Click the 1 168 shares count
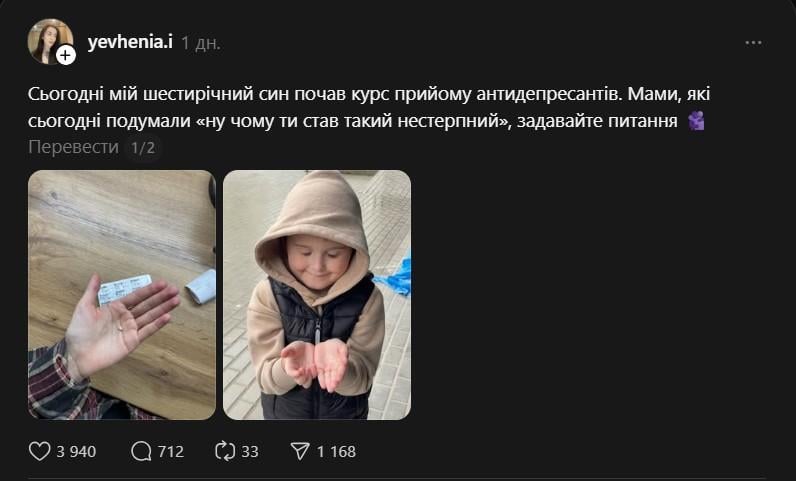 336,452
